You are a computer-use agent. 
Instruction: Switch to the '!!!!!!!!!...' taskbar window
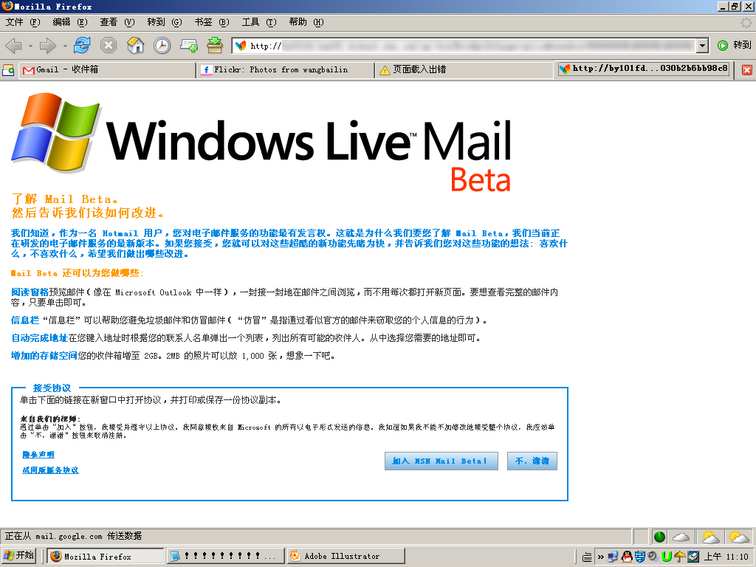[x=226, y=556]
